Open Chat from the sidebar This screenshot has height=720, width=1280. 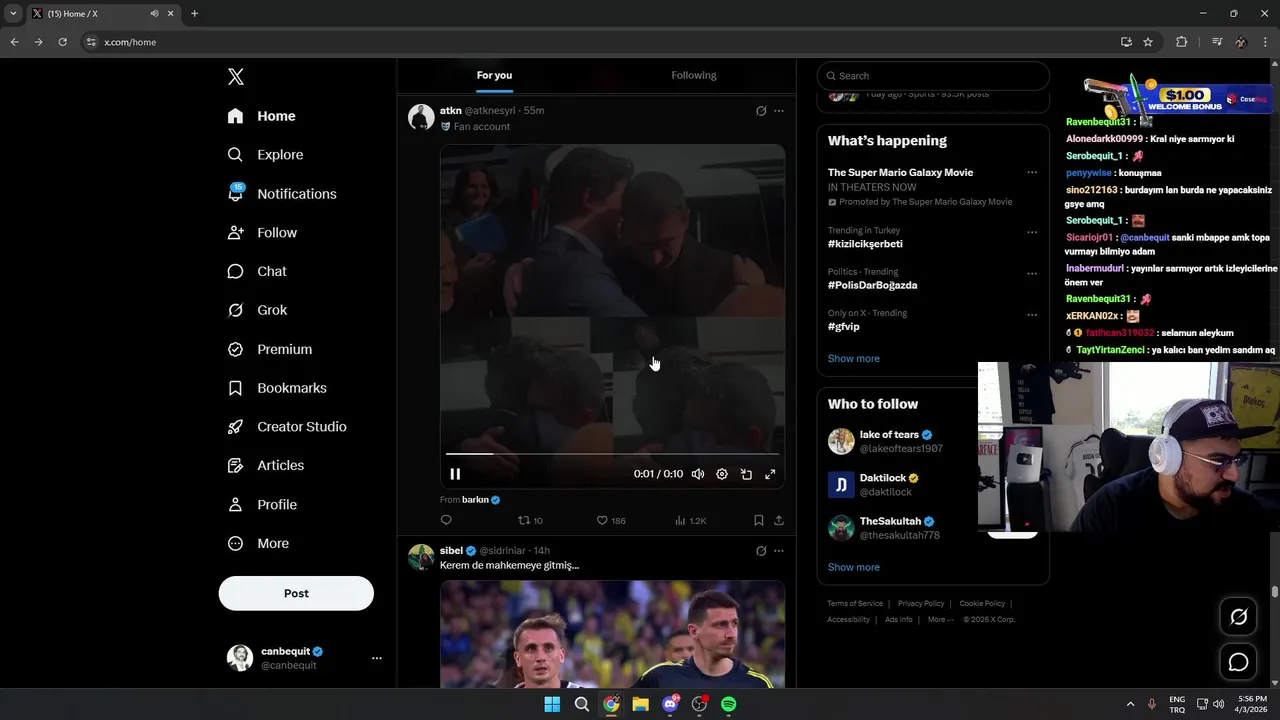tap(257, 271)
